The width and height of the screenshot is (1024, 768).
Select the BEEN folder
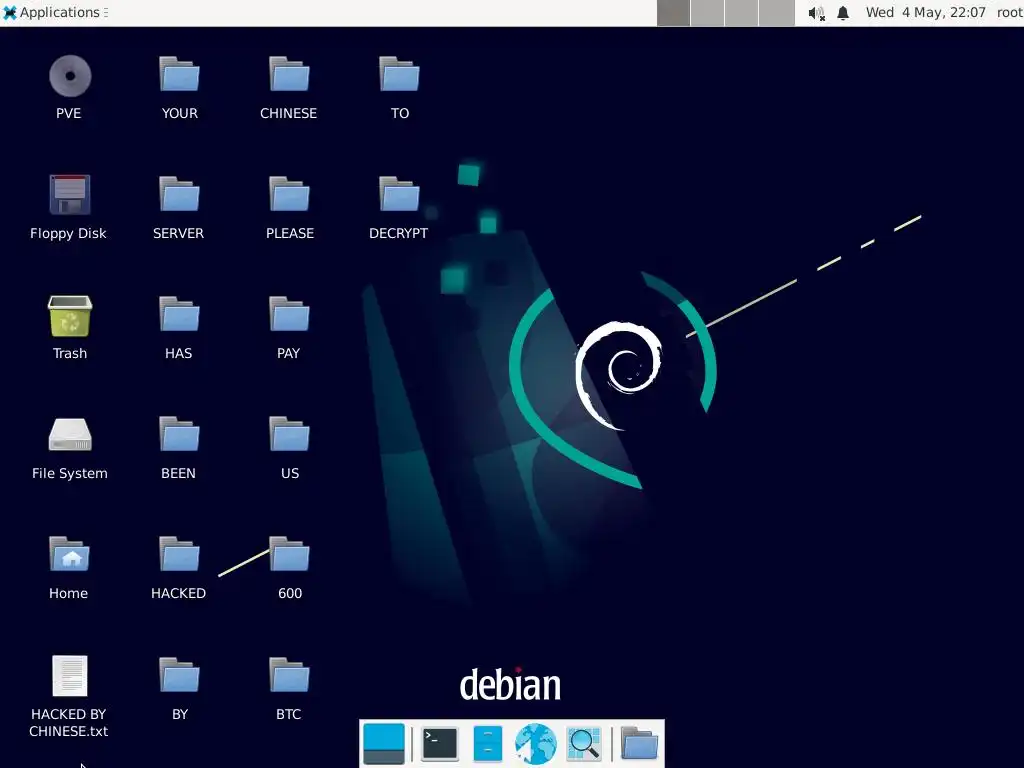pos(179,434)
